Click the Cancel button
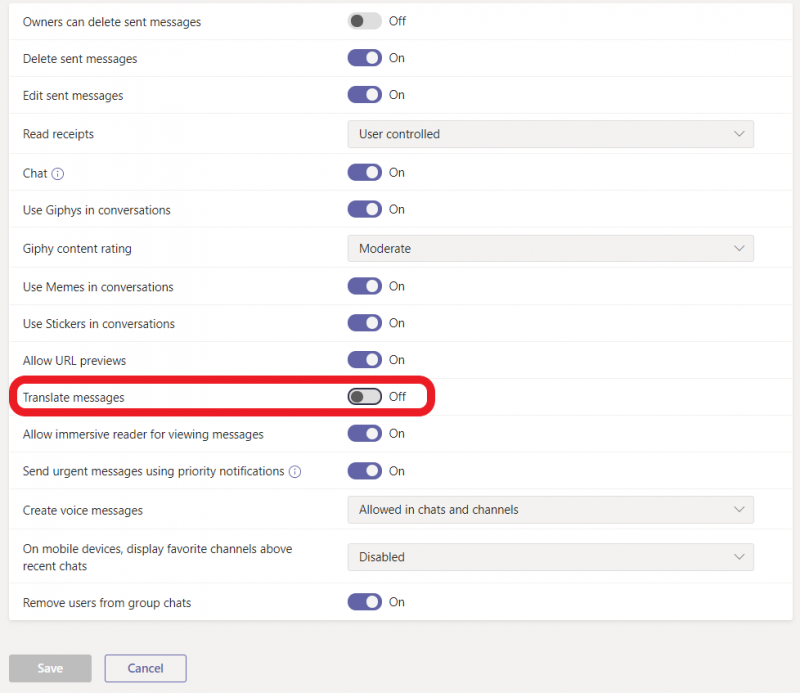 pos(145,668)
